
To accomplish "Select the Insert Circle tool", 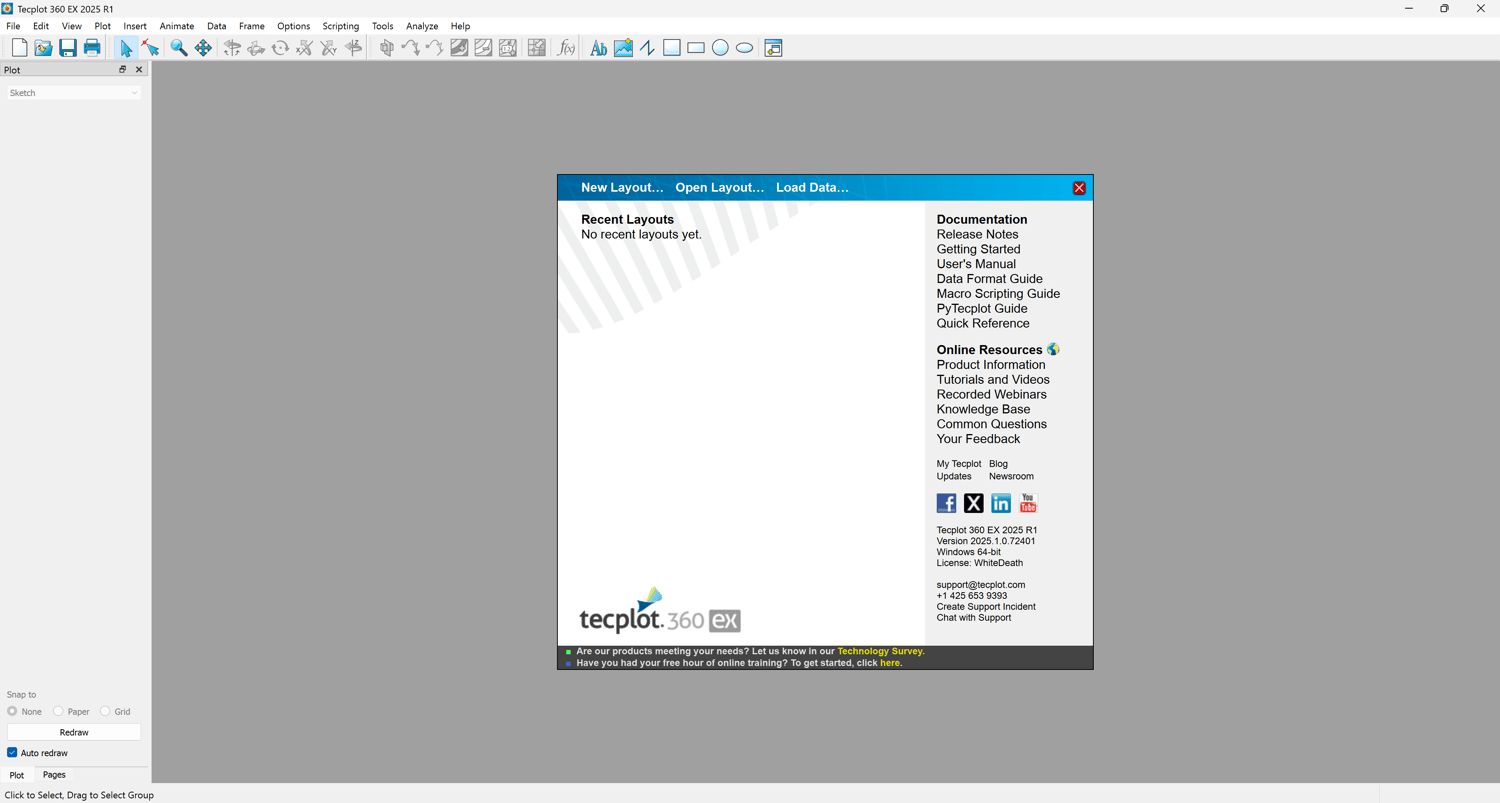I will [x=720, y=48].
